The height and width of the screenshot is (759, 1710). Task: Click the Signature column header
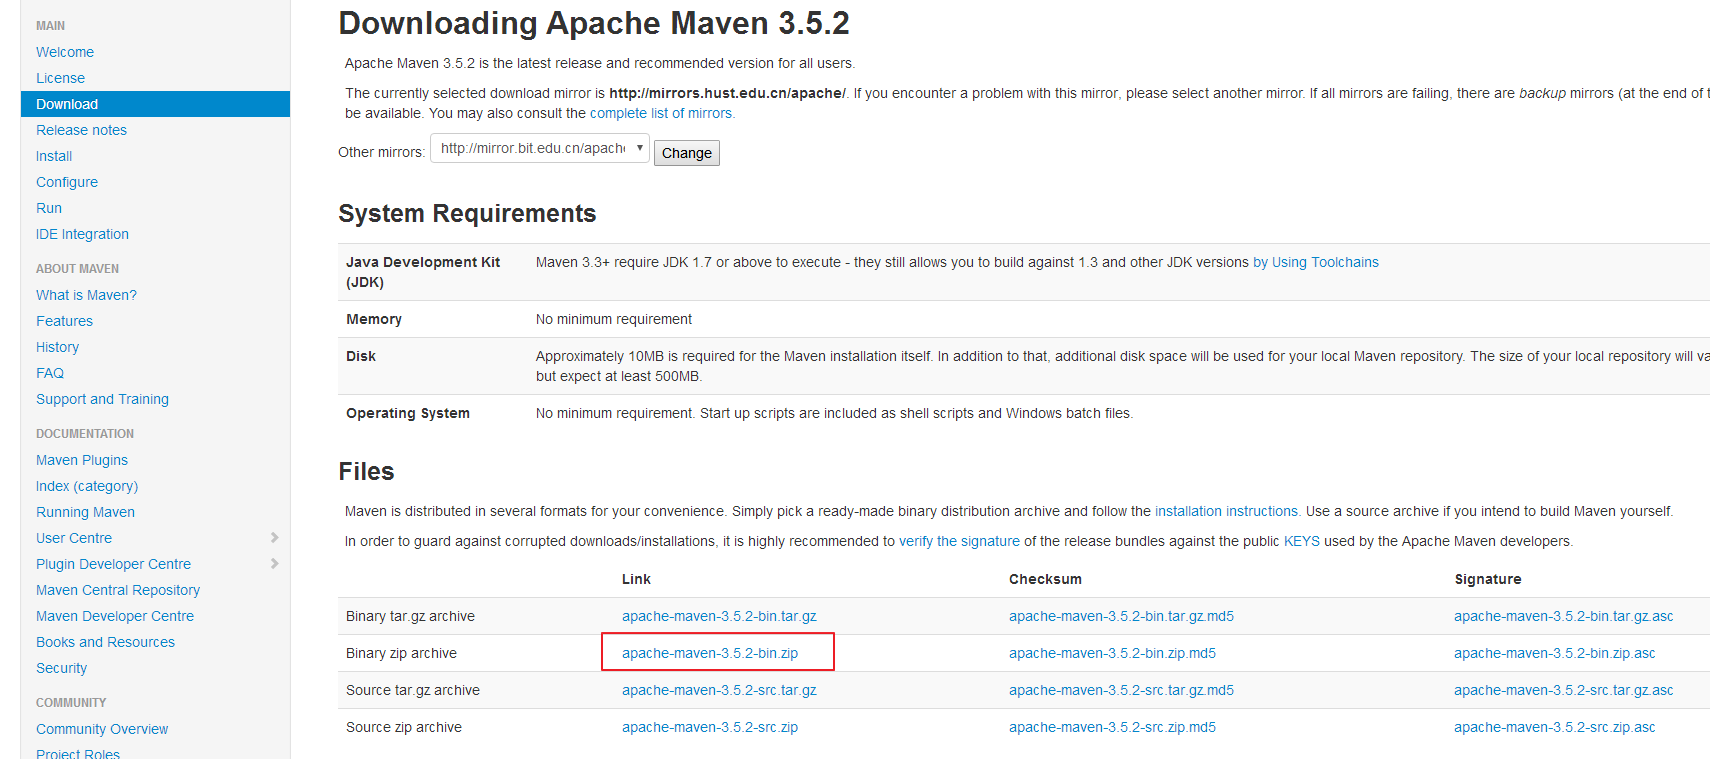[1488, 579]
